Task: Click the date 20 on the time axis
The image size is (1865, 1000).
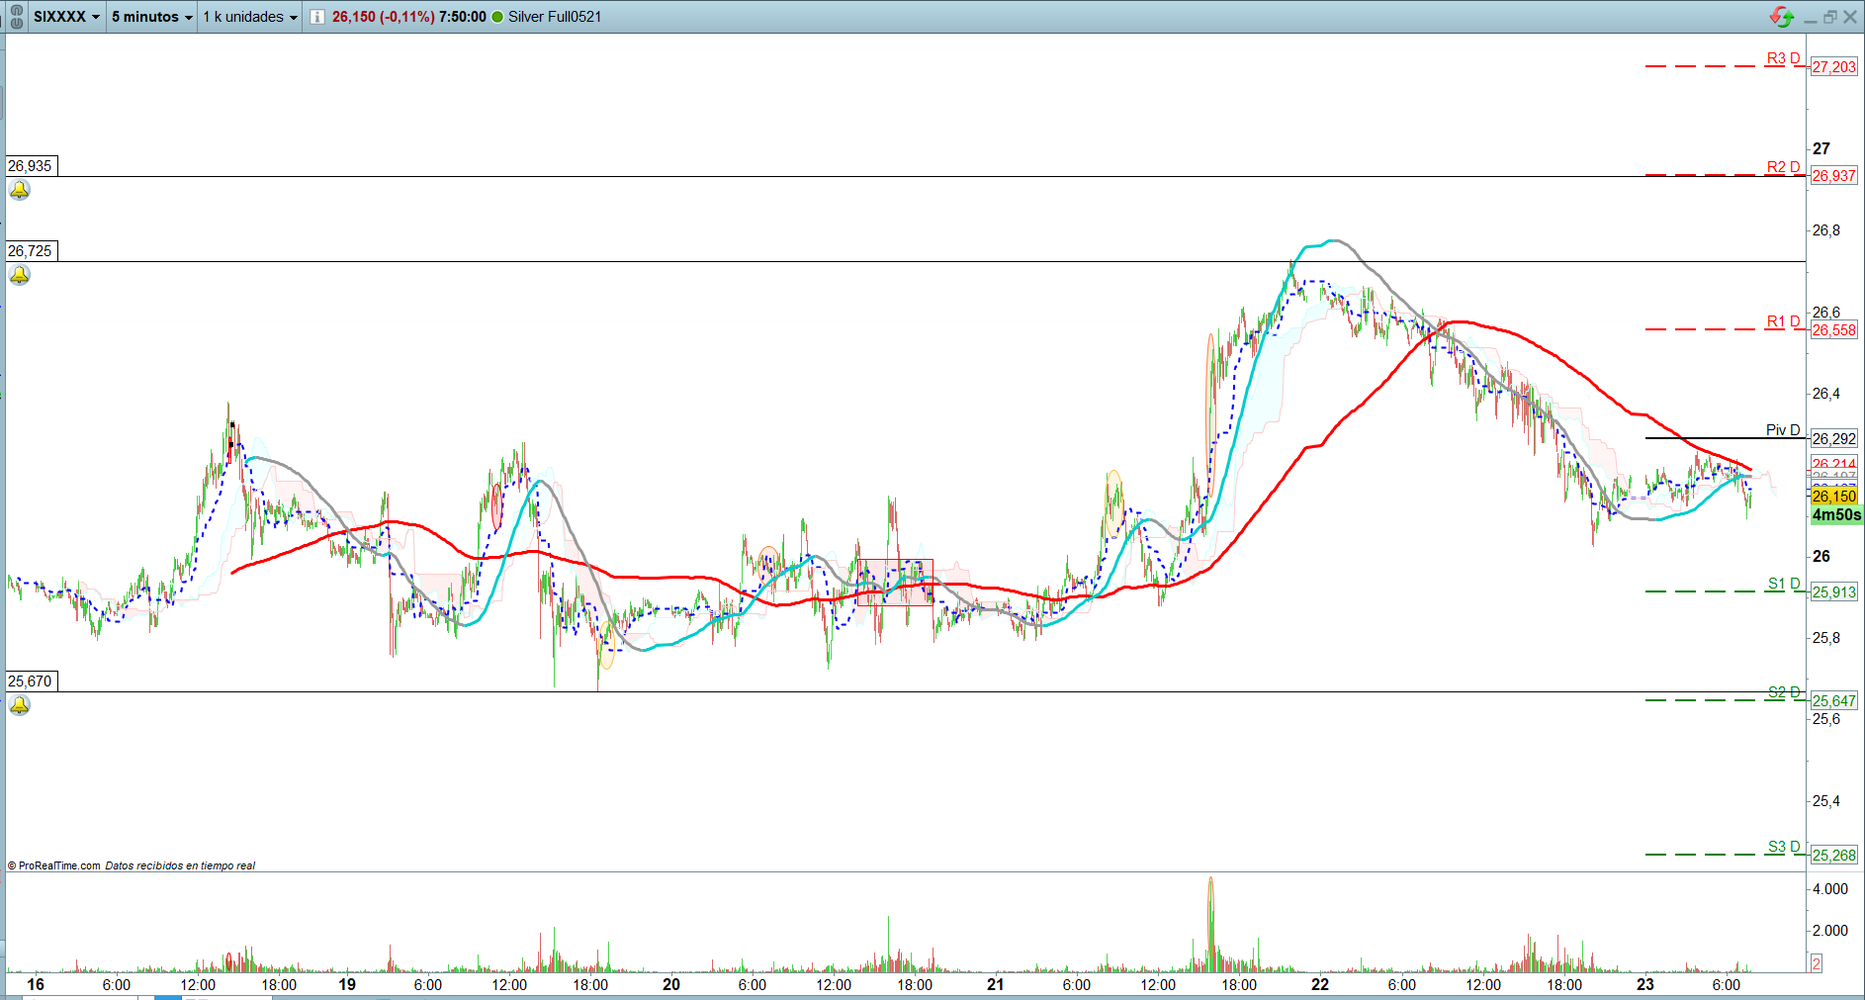Action: (x=671, y=984)
